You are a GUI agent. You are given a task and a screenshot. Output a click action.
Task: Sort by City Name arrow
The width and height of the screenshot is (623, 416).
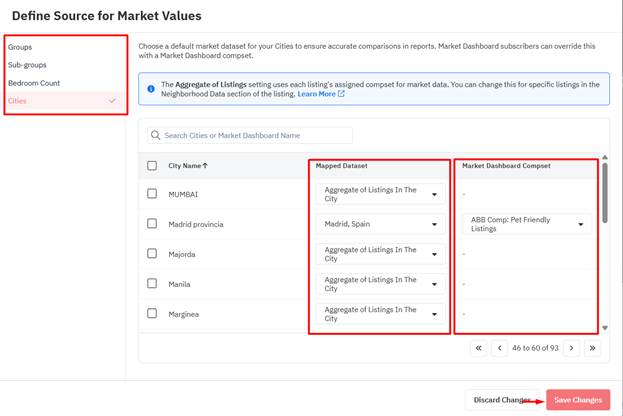tap(206, 166)
